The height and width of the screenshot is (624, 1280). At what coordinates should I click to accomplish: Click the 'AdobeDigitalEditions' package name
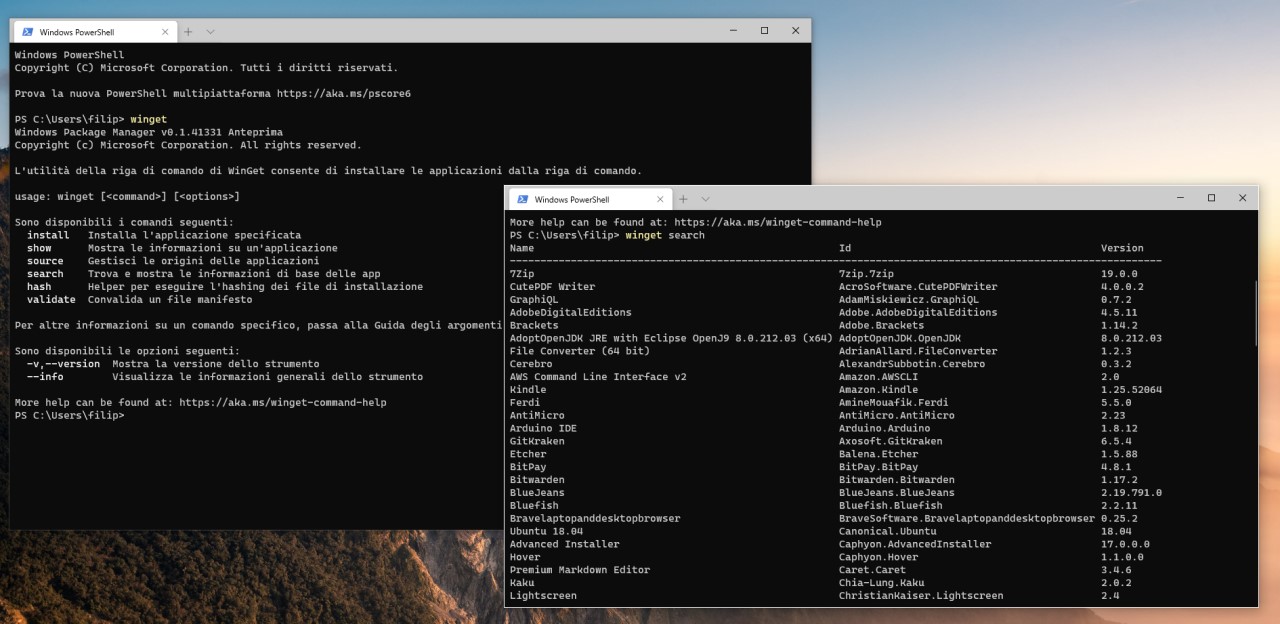pos(571,312)
